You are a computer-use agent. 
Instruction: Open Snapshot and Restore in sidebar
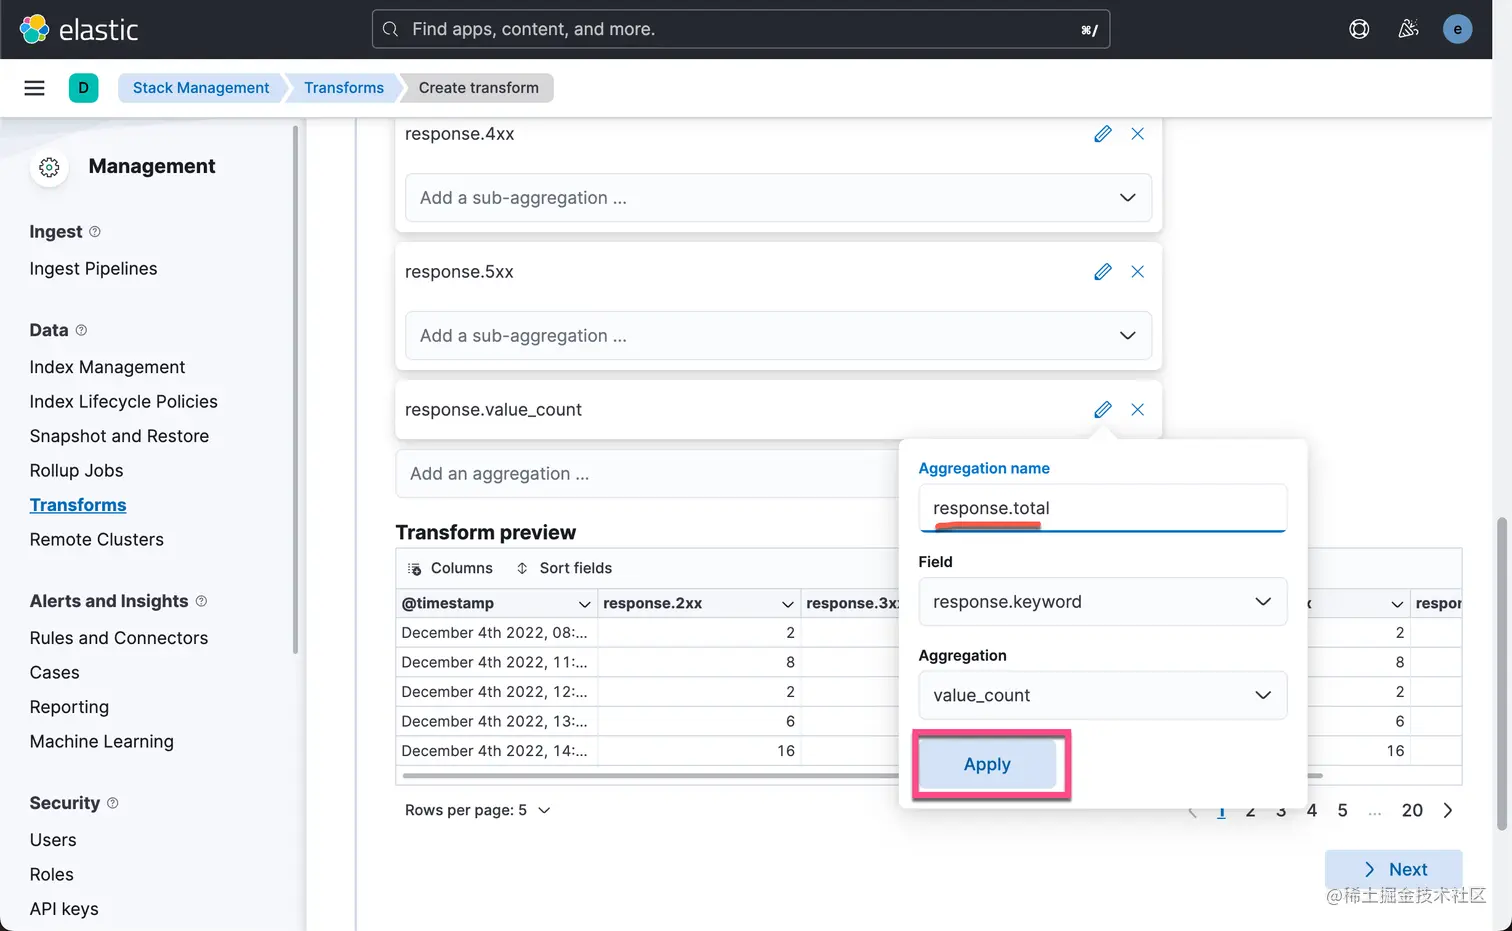pos(119,436)
